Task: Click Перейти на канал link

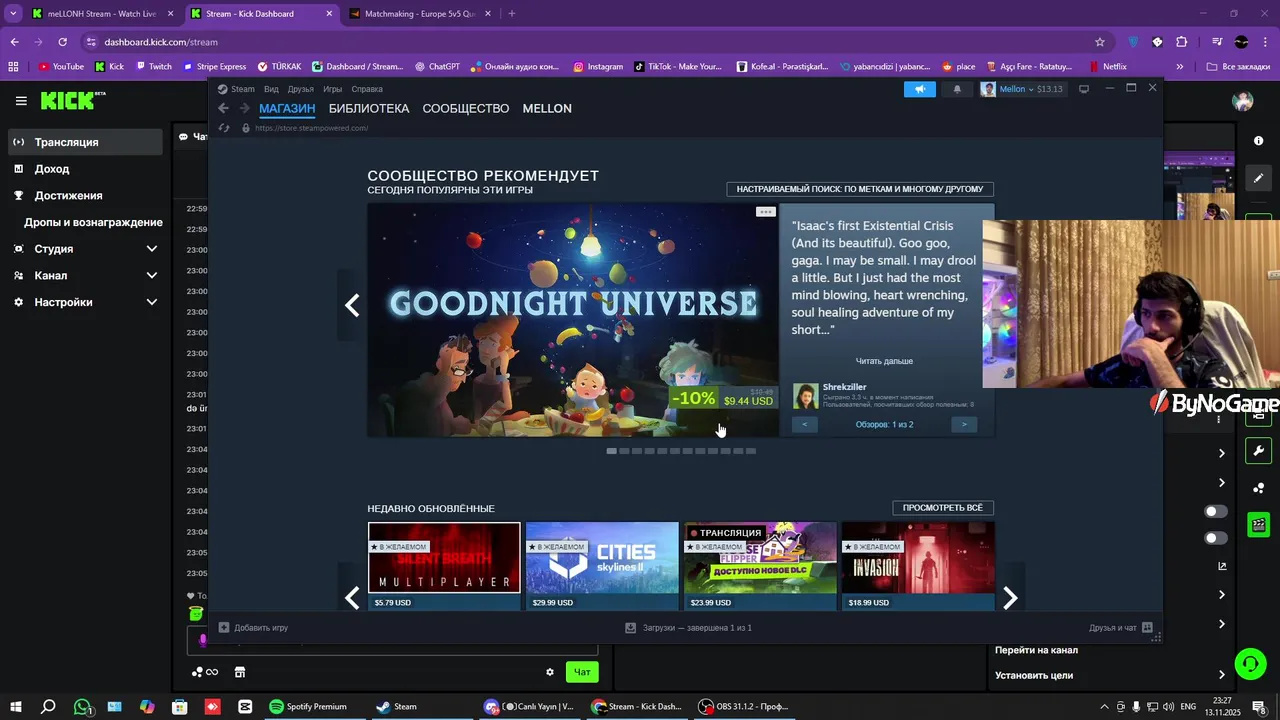Action: tap(1036, 650)
